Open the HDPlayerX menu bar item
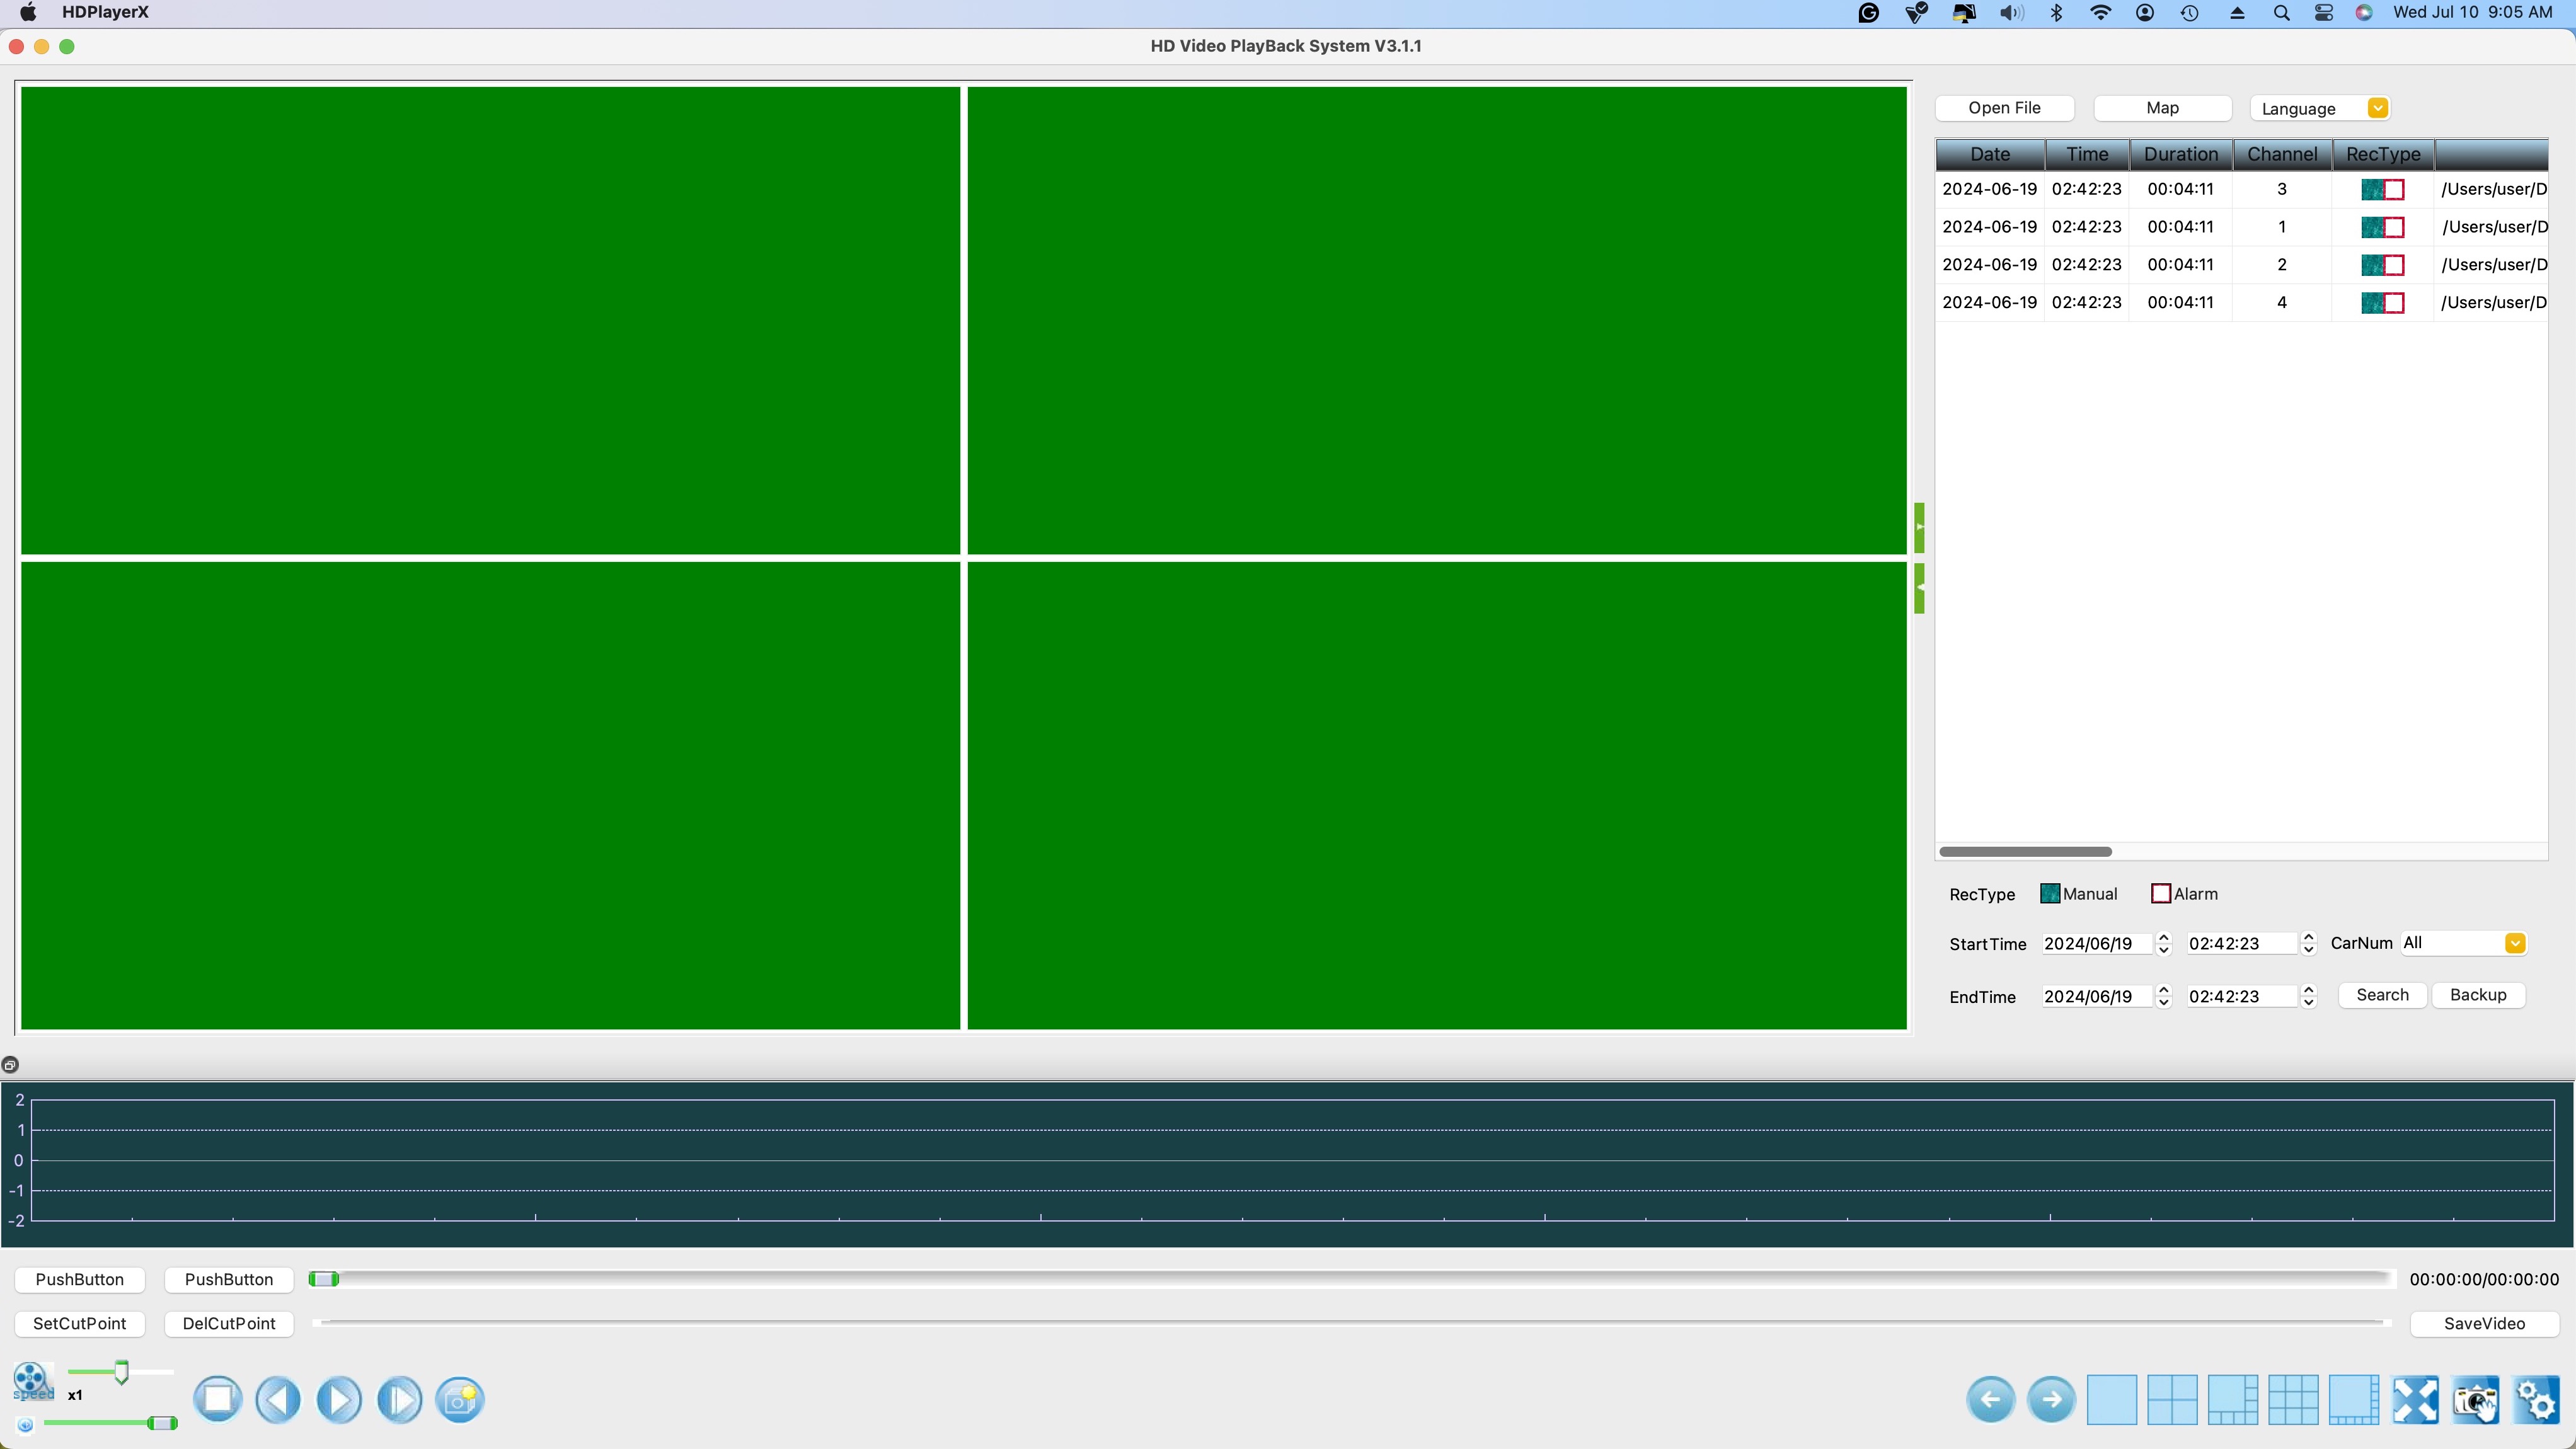This screenshot has width=2576, height=1449. 105,12
